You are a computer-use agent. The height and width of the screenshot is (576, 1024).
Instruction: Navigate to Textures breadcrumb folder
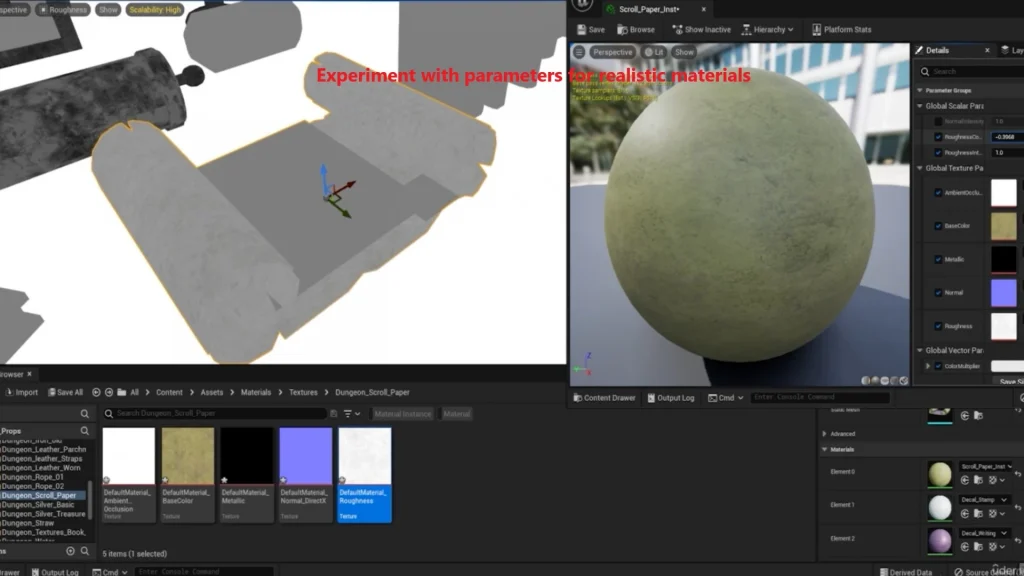point(303,392)
